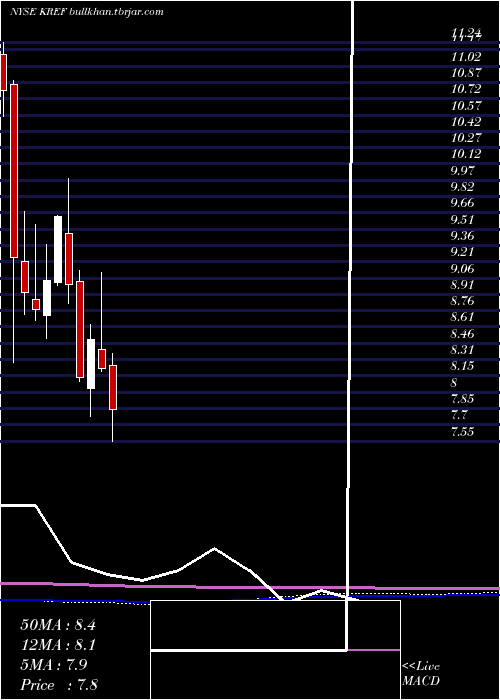Click the 9.21 price axis label
500x700 pixels.
[463, 252]
